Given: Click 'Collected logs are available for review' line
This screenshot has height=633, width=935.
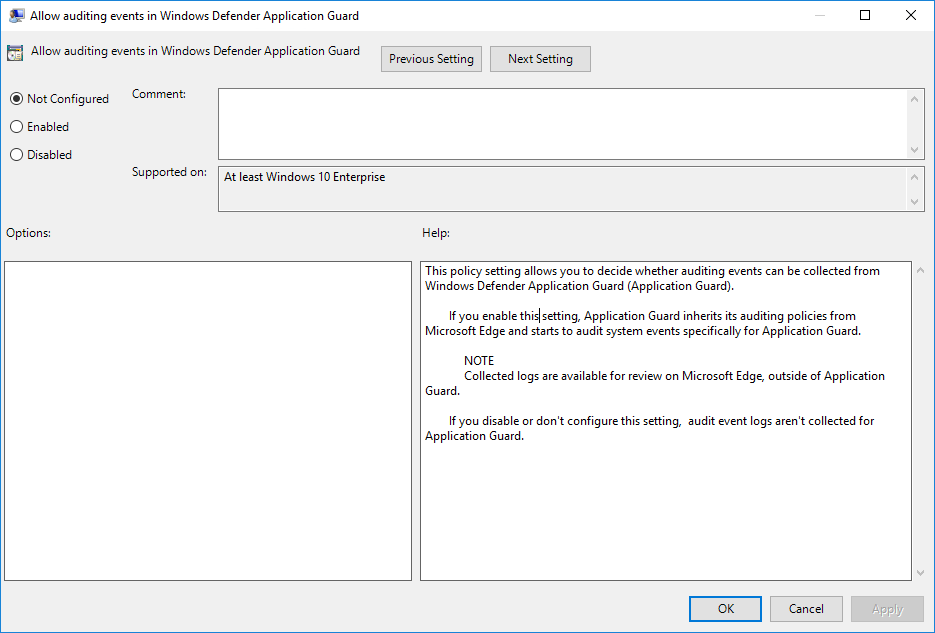Looking at the screenshot, I should pyautogui.click(x=655, y=383).
